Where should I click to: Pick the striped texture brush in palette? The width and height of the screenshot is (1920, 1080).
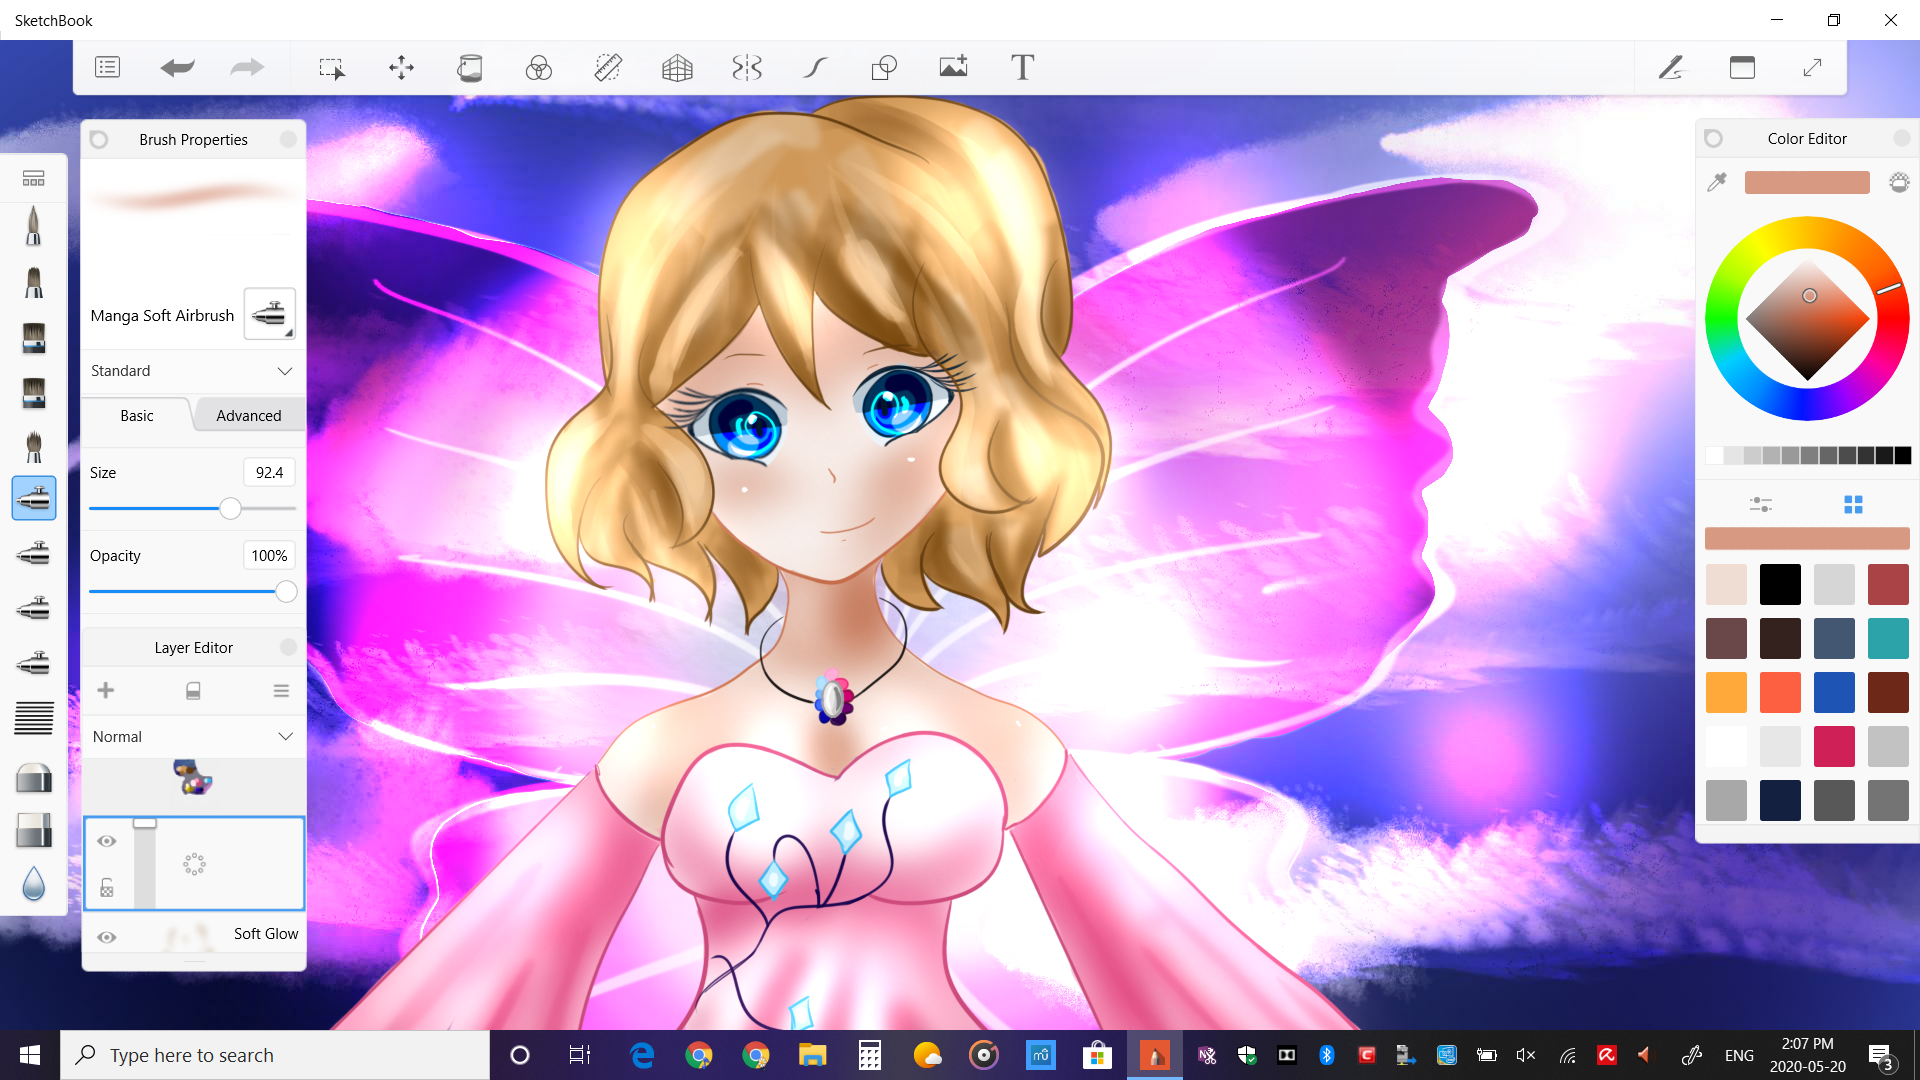(x=34, y=718)
